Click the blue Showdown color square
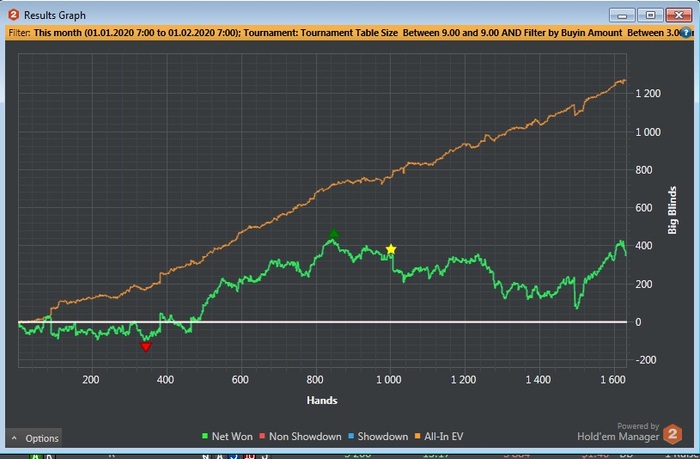Viewport: 700px width, 459px height. pos(351,436)
